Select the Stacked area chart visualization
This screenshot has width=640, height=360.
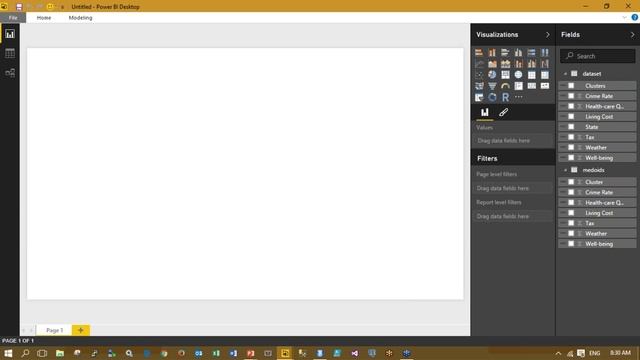(505, 64)
